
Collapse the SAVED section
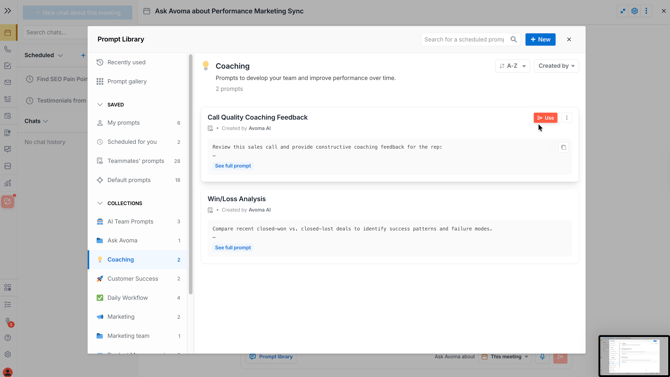click(x=100, y=105)
